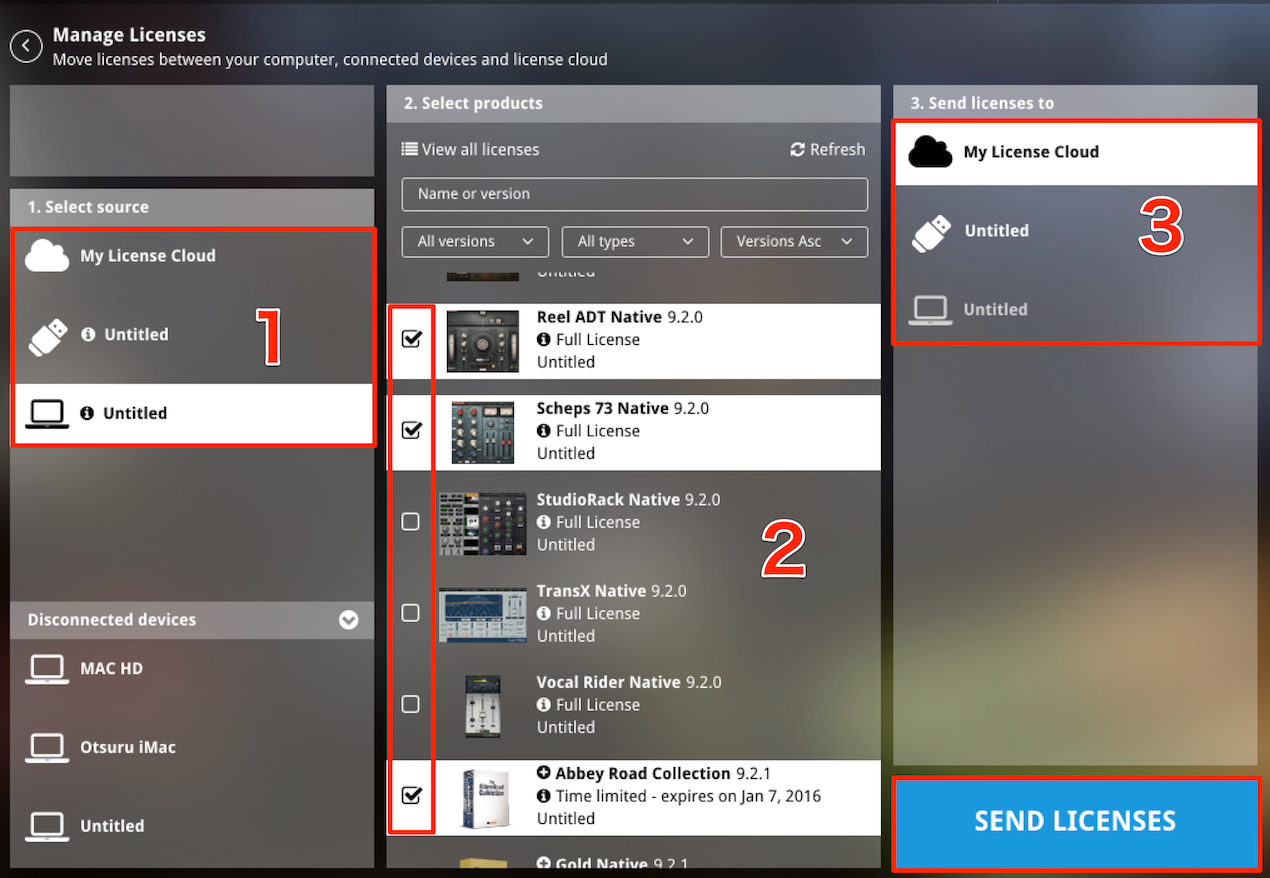The width and height of the screenshot is (1270, 878).
Task: Click the SEND LICENSES button
Action: [x=1075, y=823]
